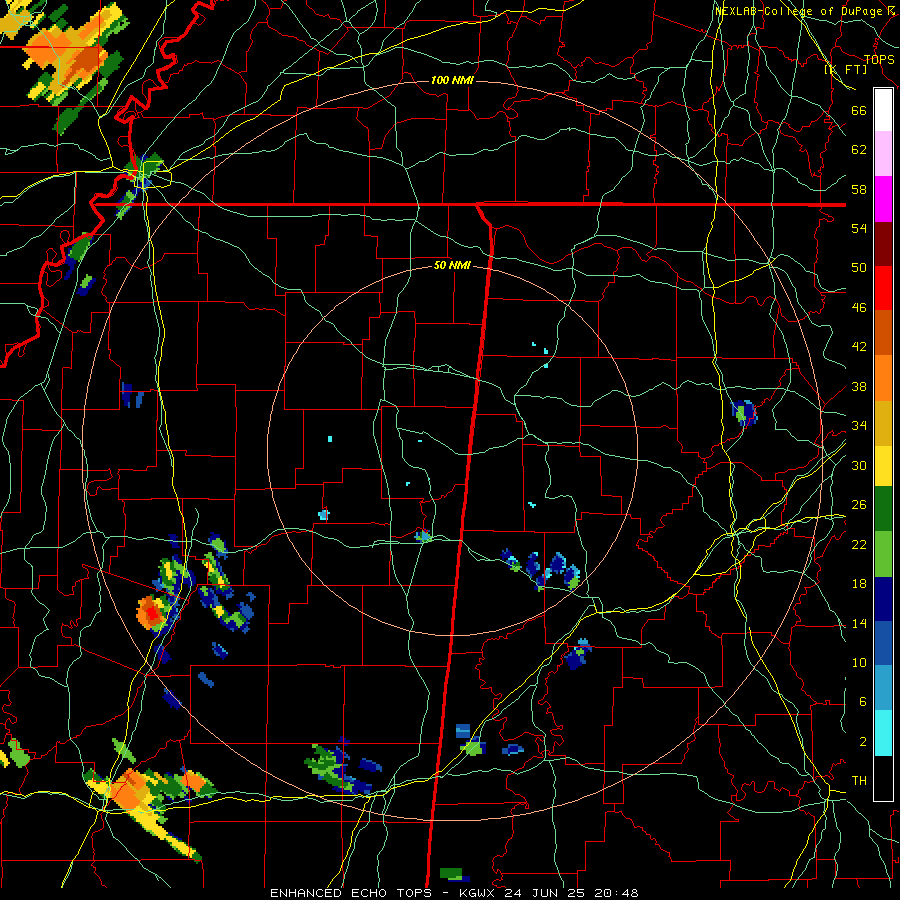Click the '54' legend value
This screenshot has width=900, height=900.
[859, 228]
